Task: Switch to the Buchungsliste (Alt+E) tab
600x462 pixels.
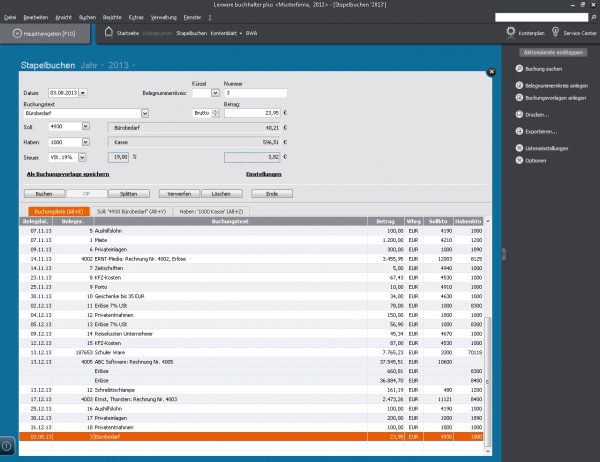Action: coord(59,211)
